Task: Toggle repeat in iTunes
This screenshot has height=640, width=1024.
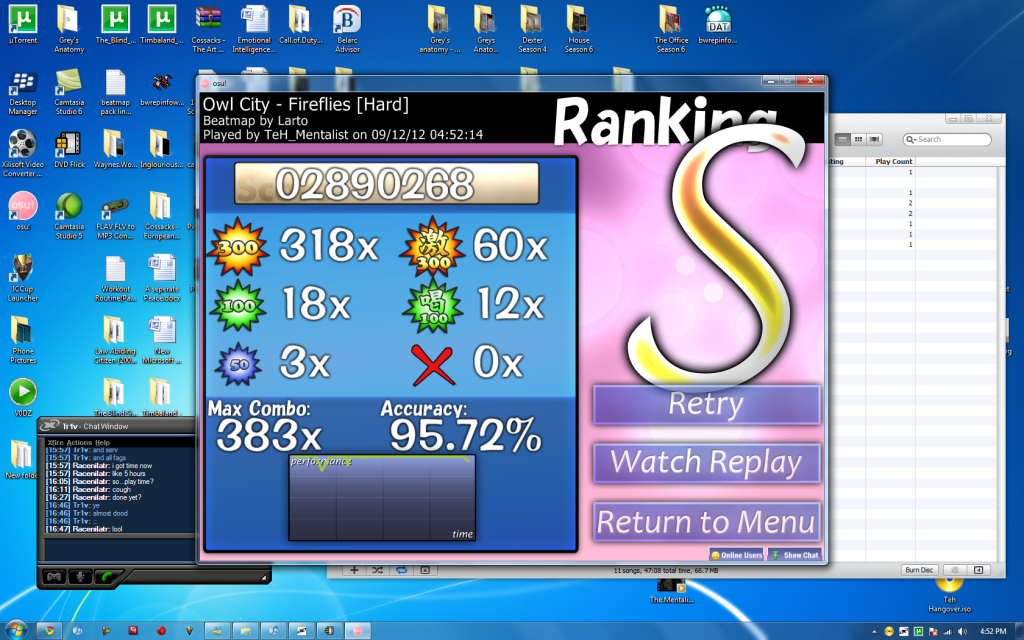Action: pos(401,570)
